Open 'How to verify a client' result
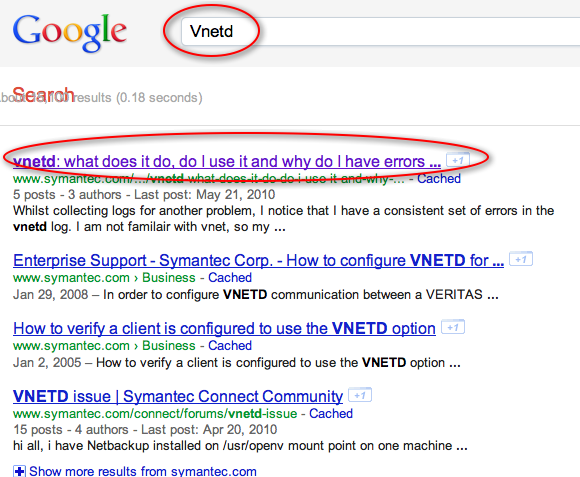 click(224, 328)
